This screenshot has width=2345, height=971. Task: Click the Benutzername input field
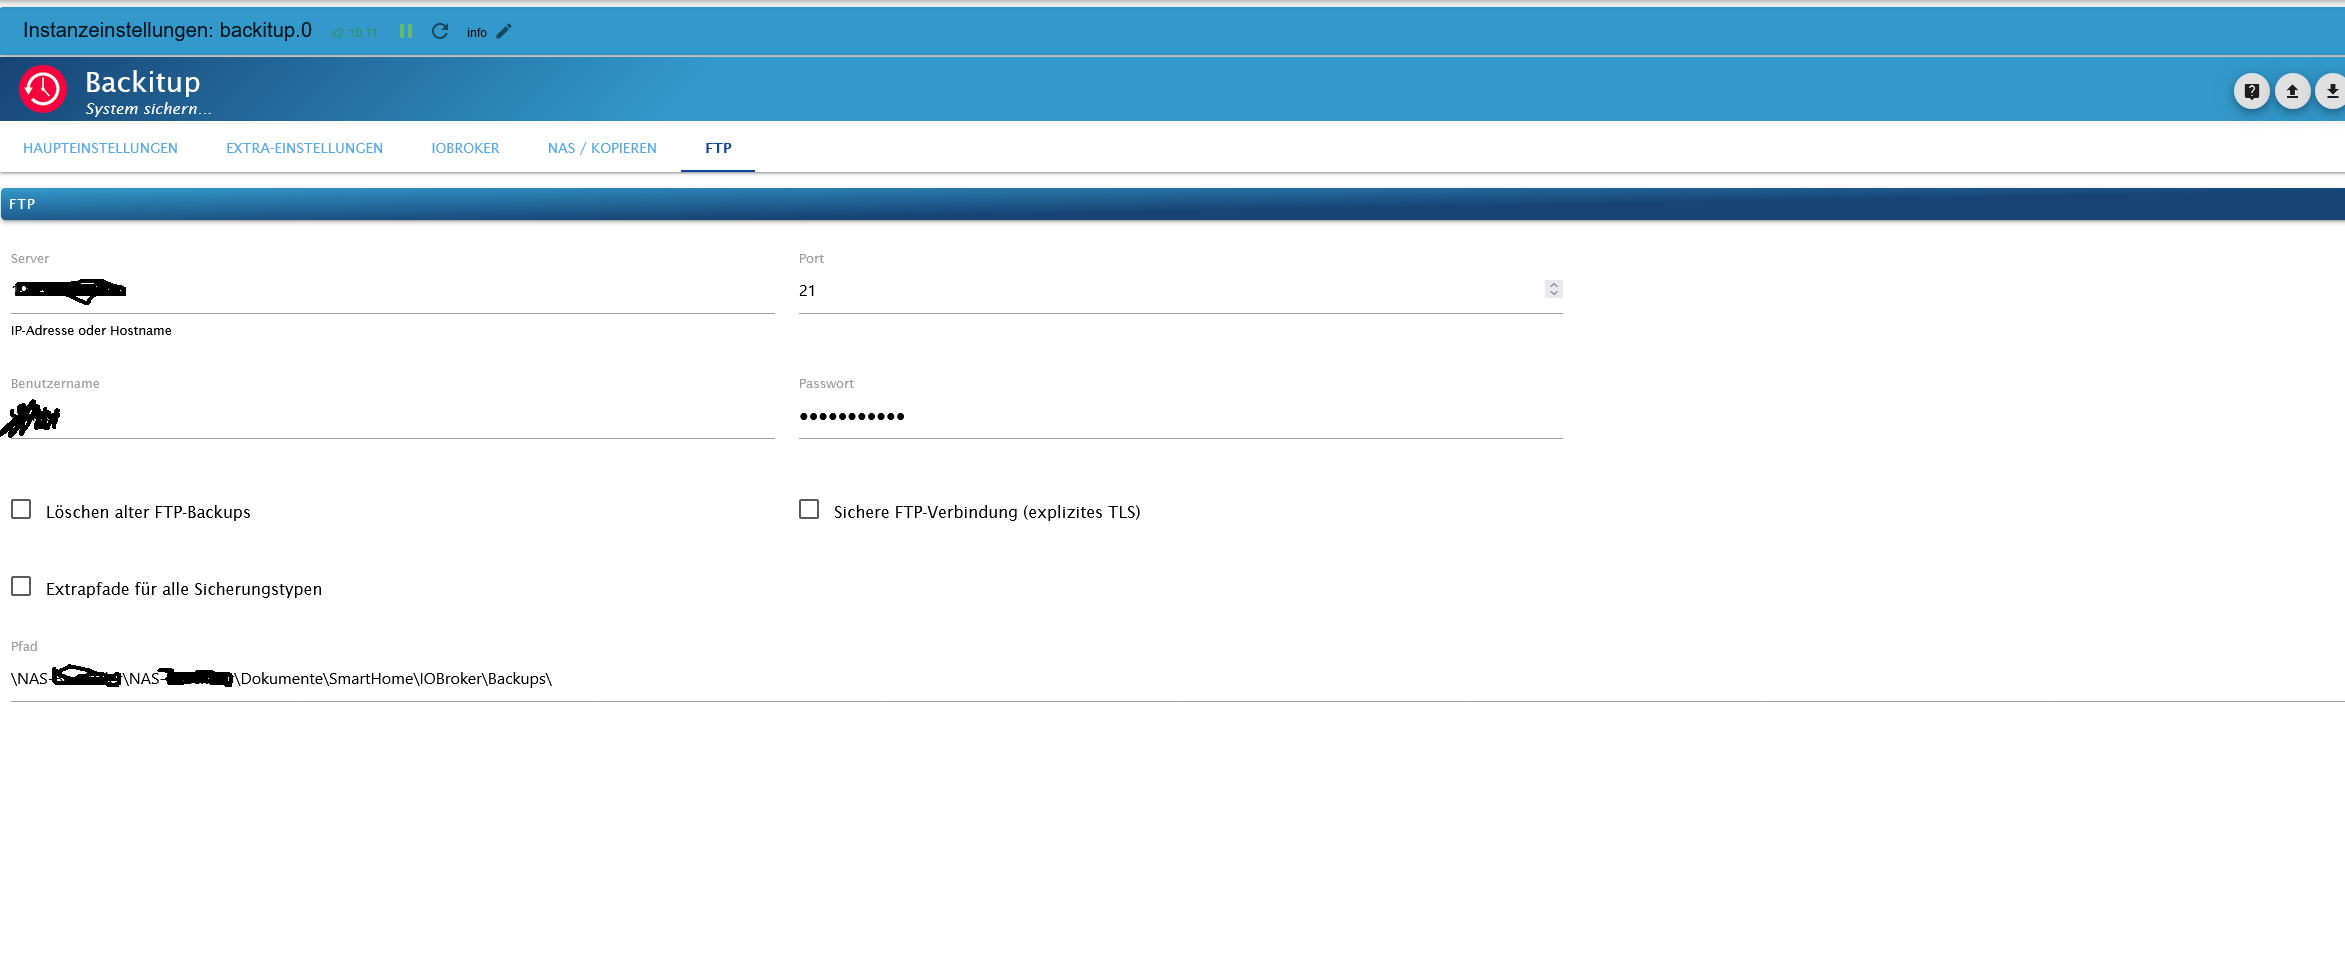point(393,416)
